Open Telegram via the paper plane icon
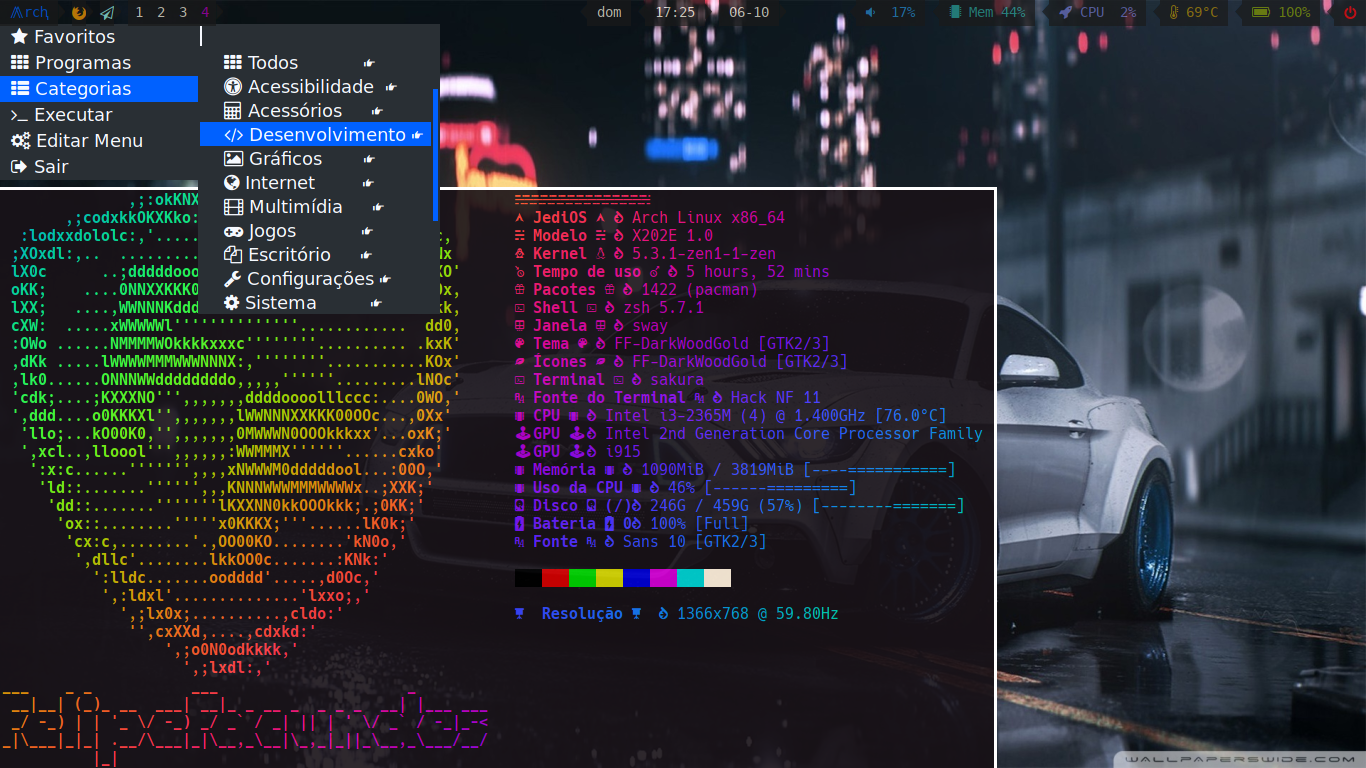This screenshot has width=1366, height=768. 107,12
